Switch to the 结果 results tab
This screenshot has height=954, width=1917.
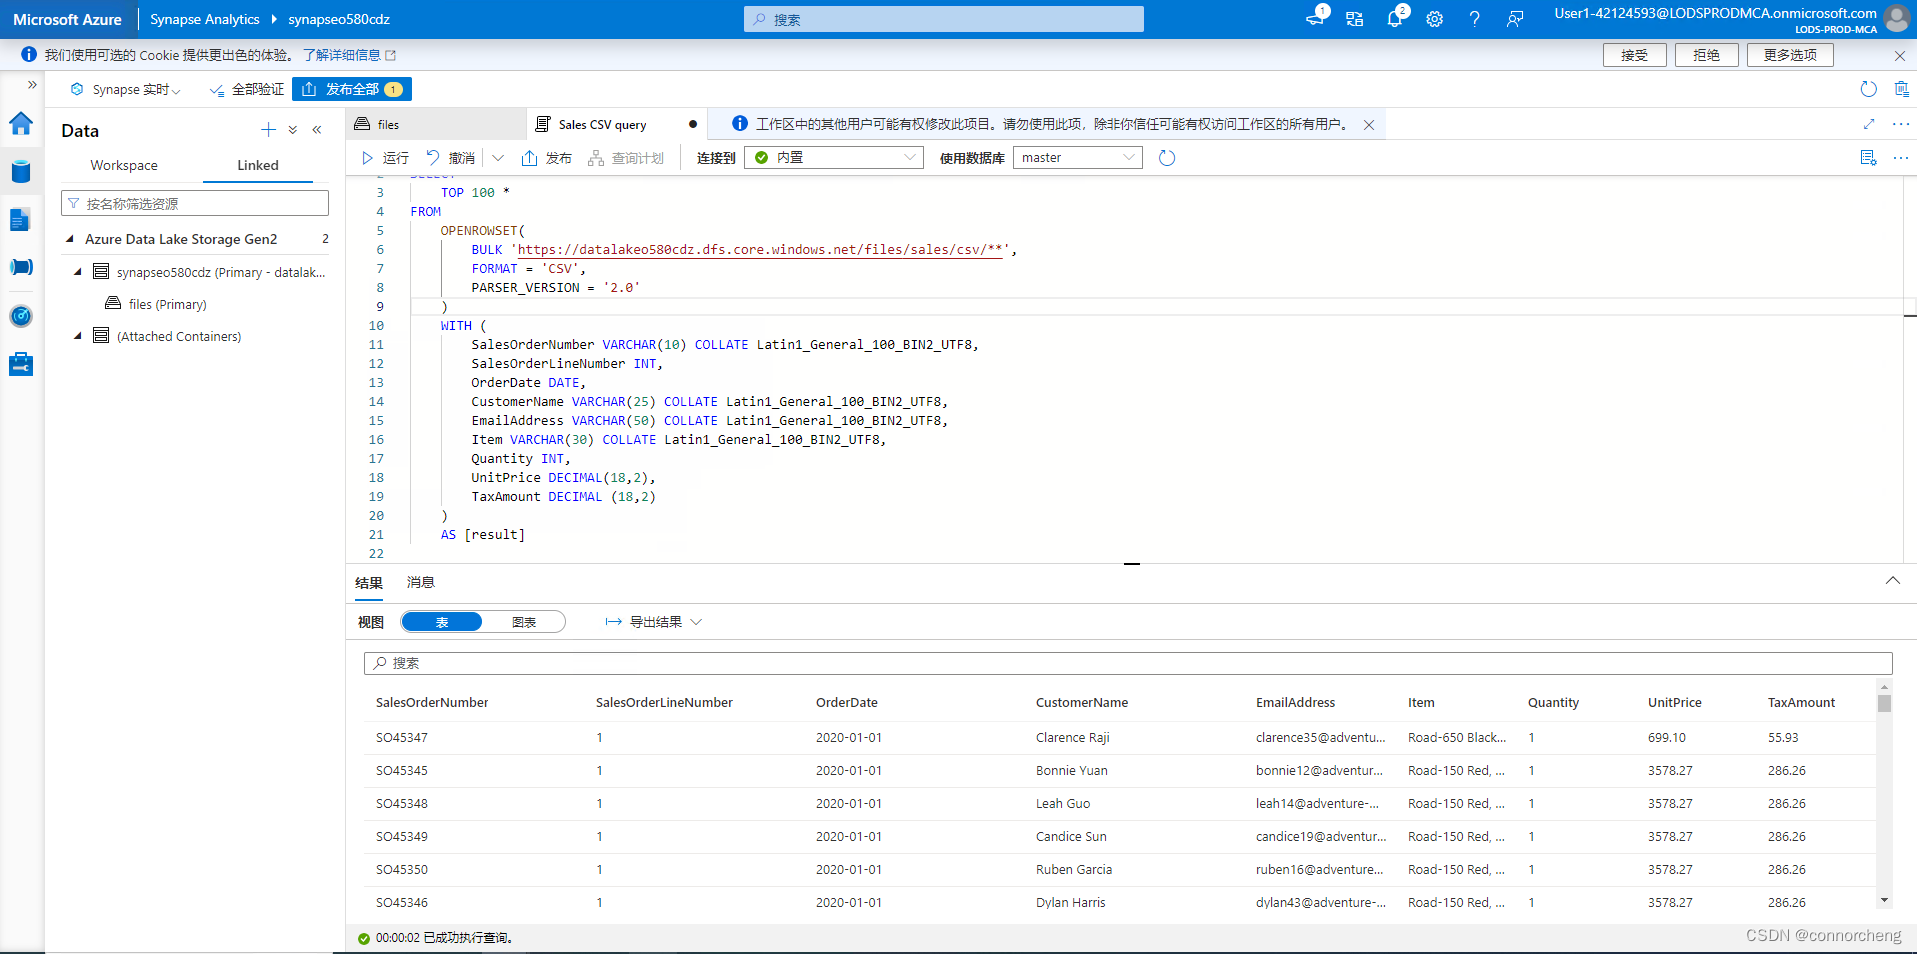369,583
